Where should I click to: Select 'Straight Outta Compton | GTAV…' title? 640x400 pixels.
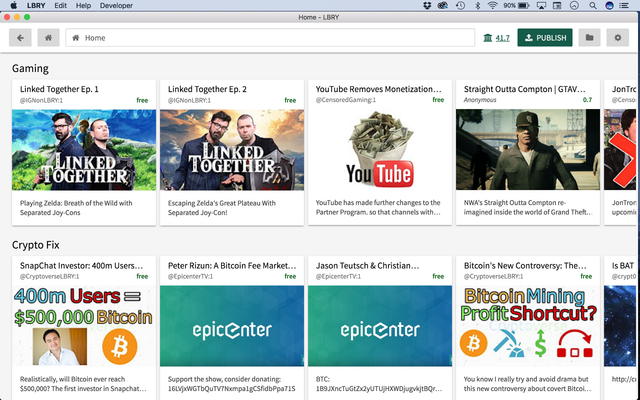(x=524, y=89)
